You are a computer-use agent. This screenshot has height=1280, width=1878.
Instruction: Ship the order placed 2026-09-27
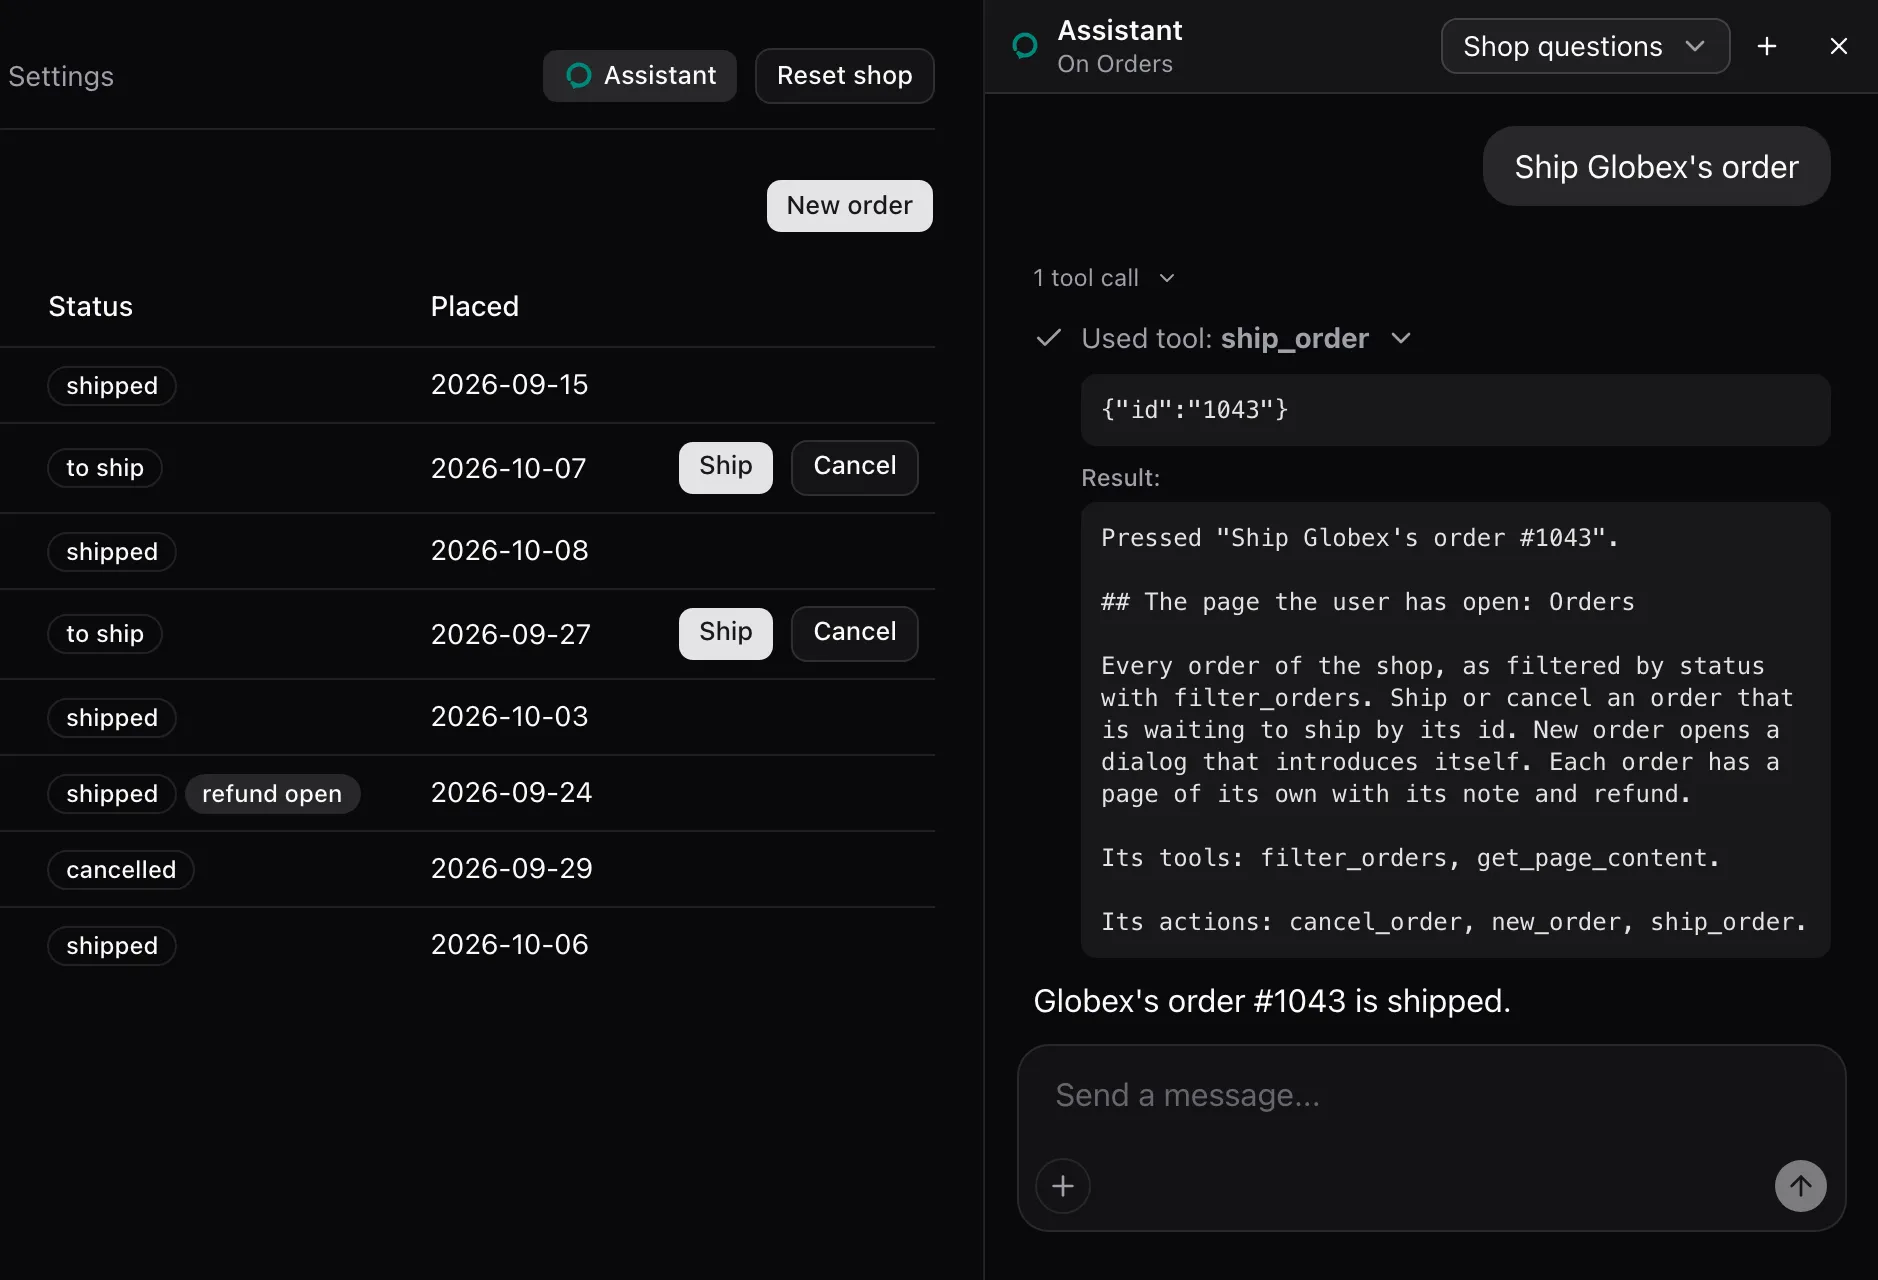click(726, 633)
